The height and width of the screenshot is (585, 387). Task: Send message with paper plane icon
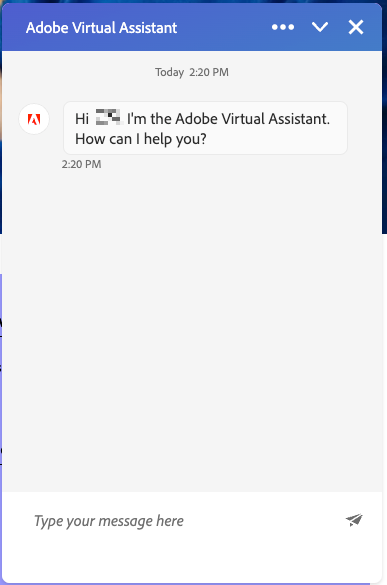click(354, 520)
